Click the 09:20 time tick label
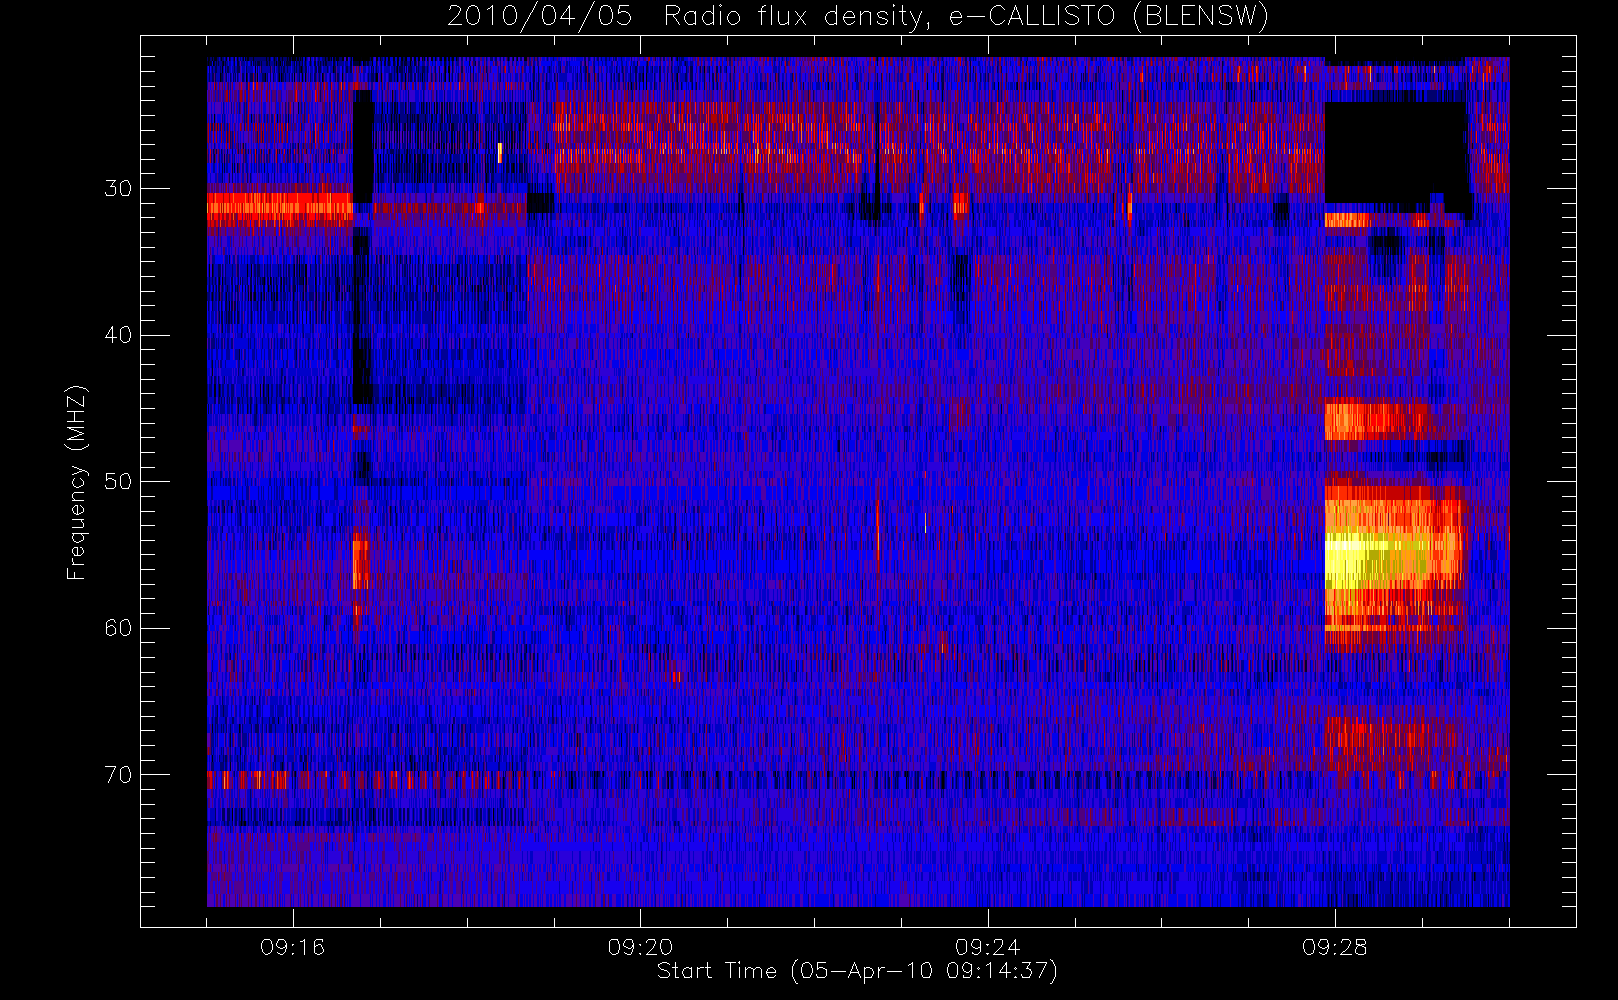This screenshot has height=1000, width=1618. [x=640, y=946]
